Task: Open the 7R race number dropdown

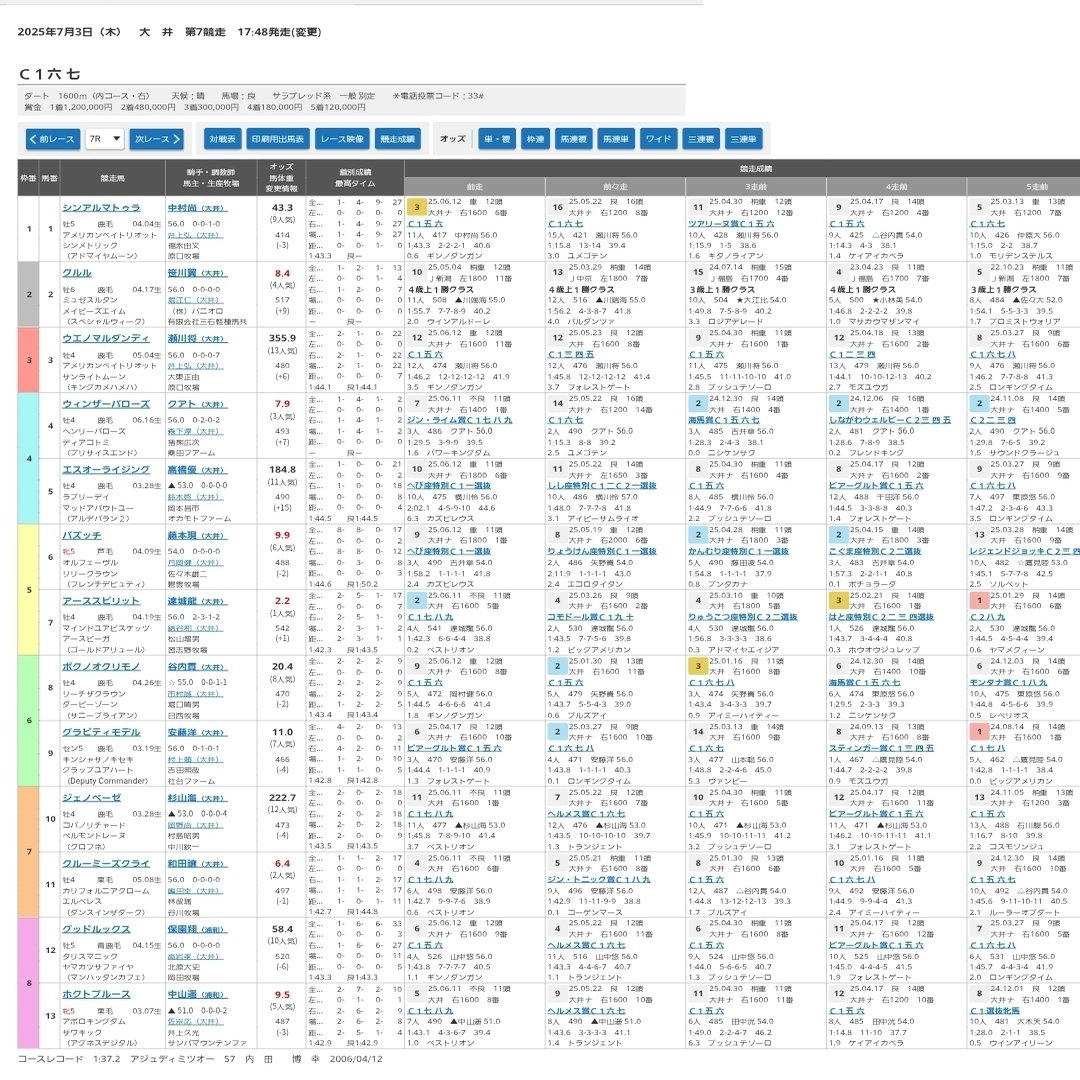Action: pos(105,139)
